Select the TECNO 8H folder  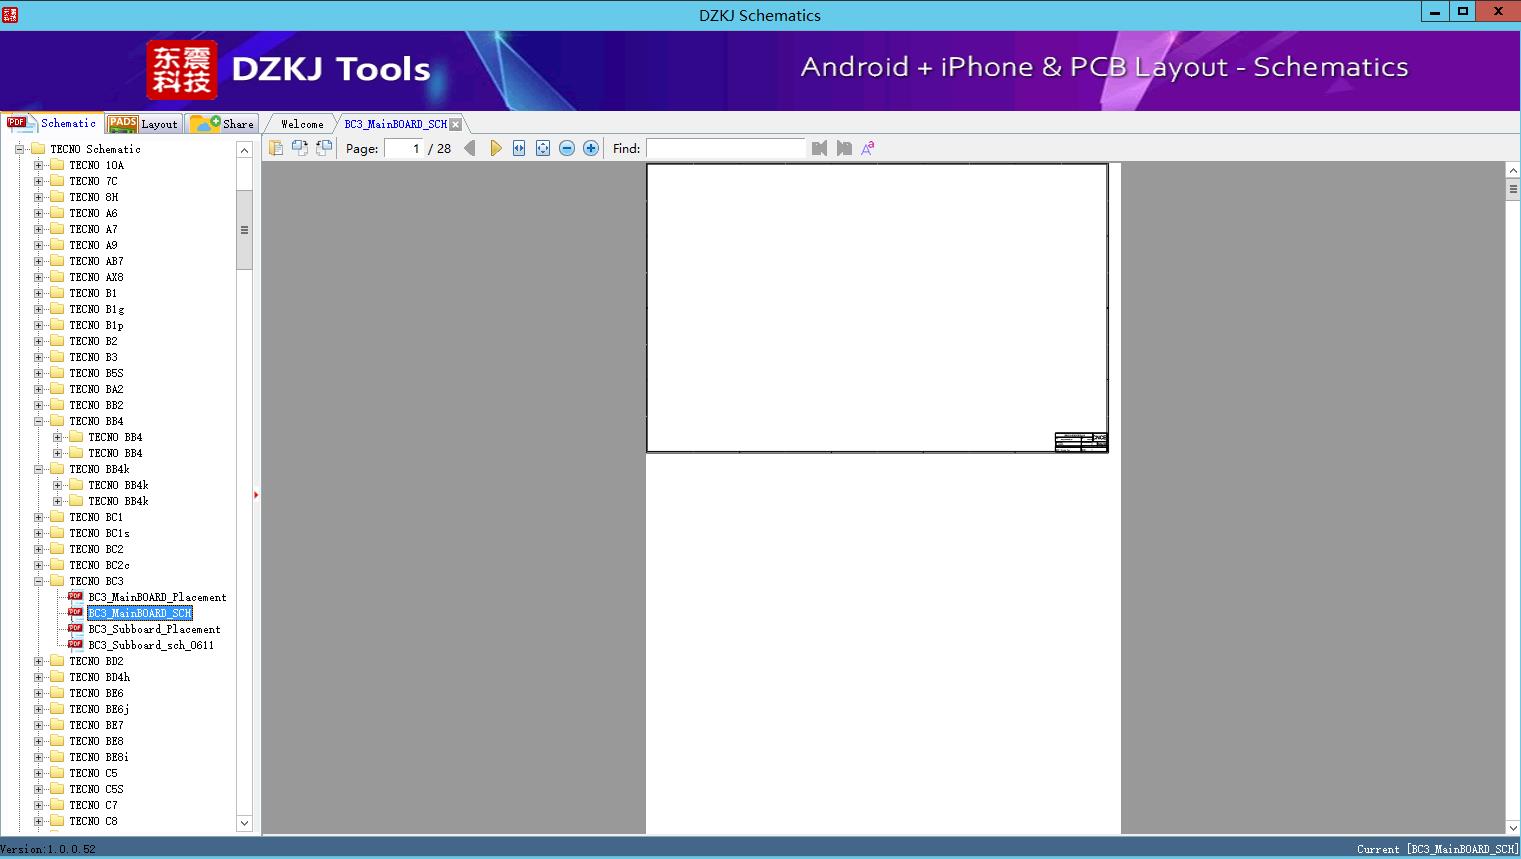click(x=93, y=197)
